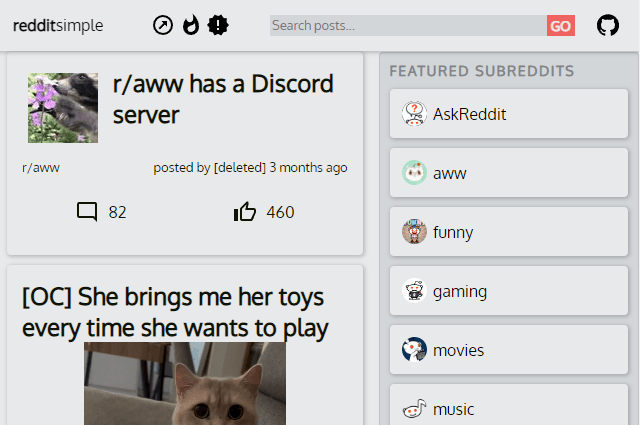640x425 pixels.
Task: Open the 'r/aww has a Discord server' post title
Action: (223, 99)
